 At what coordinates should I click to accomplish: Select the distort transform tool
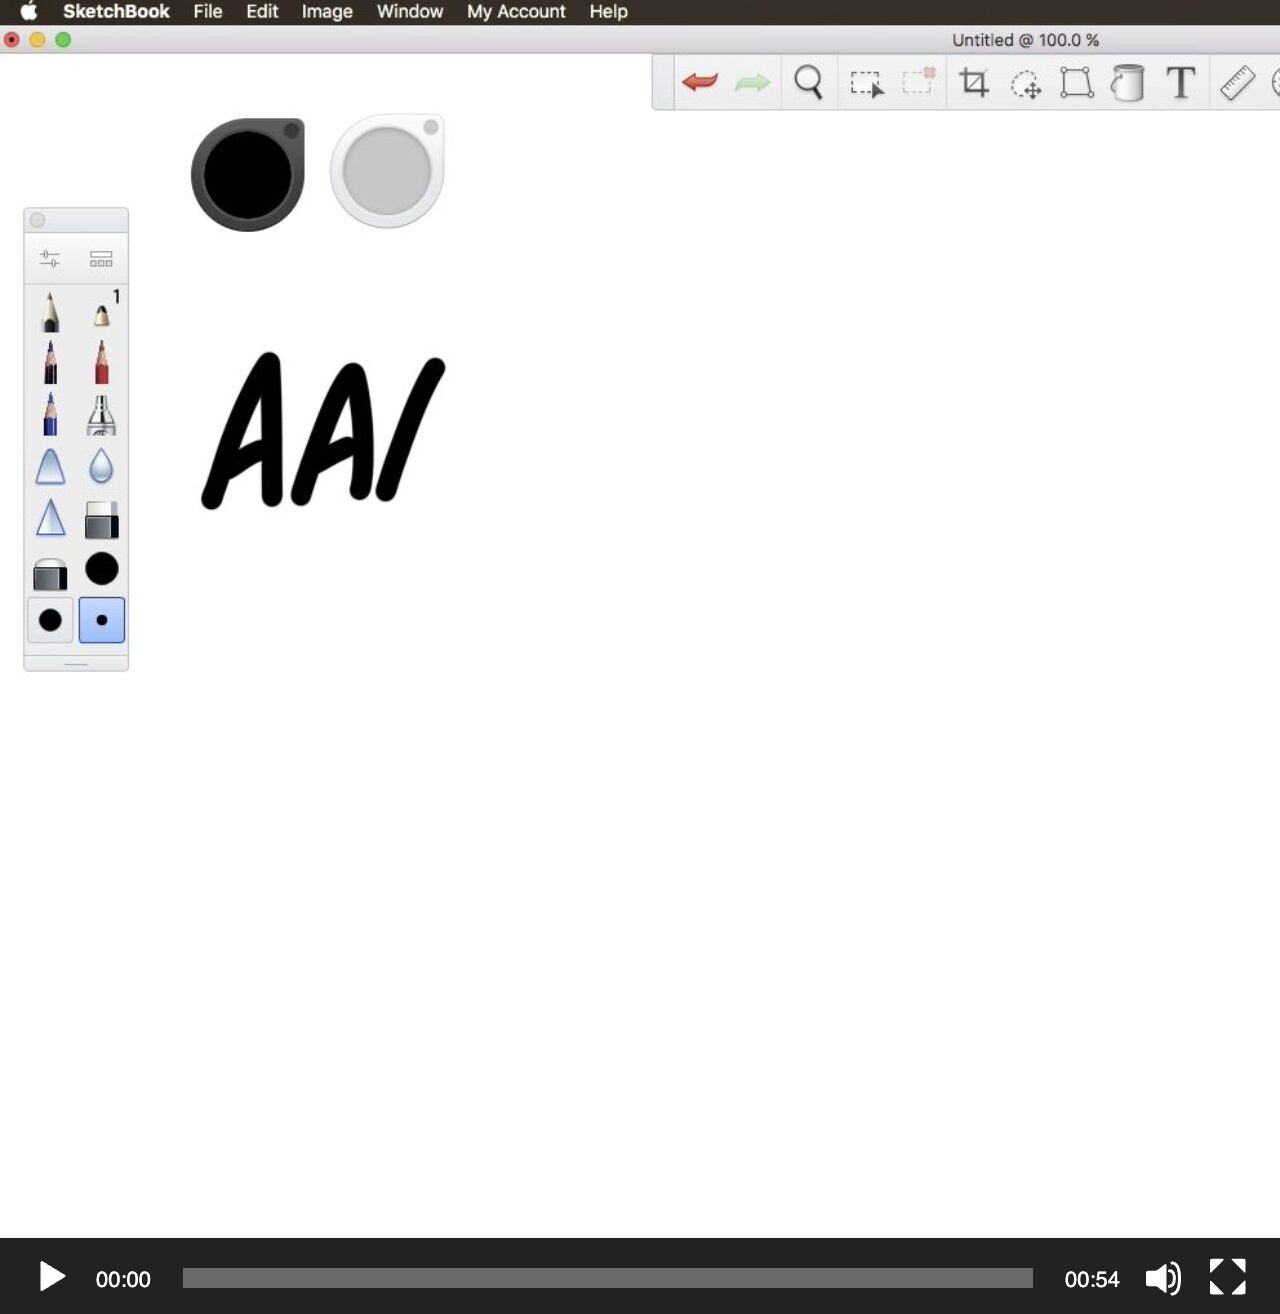pos(1078,83)
